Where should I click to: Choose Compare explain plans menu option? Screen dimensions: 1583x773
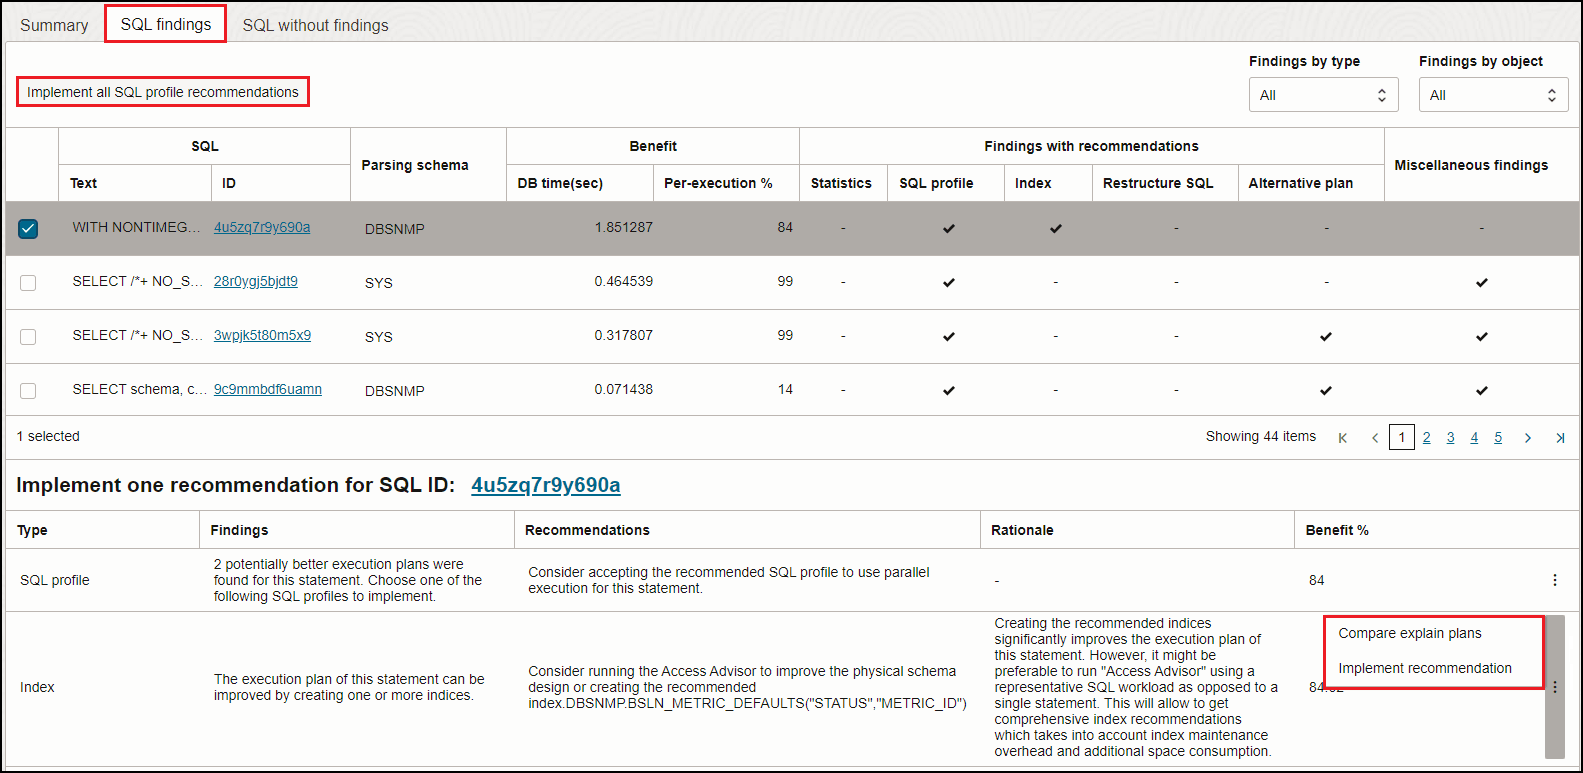1410,633
